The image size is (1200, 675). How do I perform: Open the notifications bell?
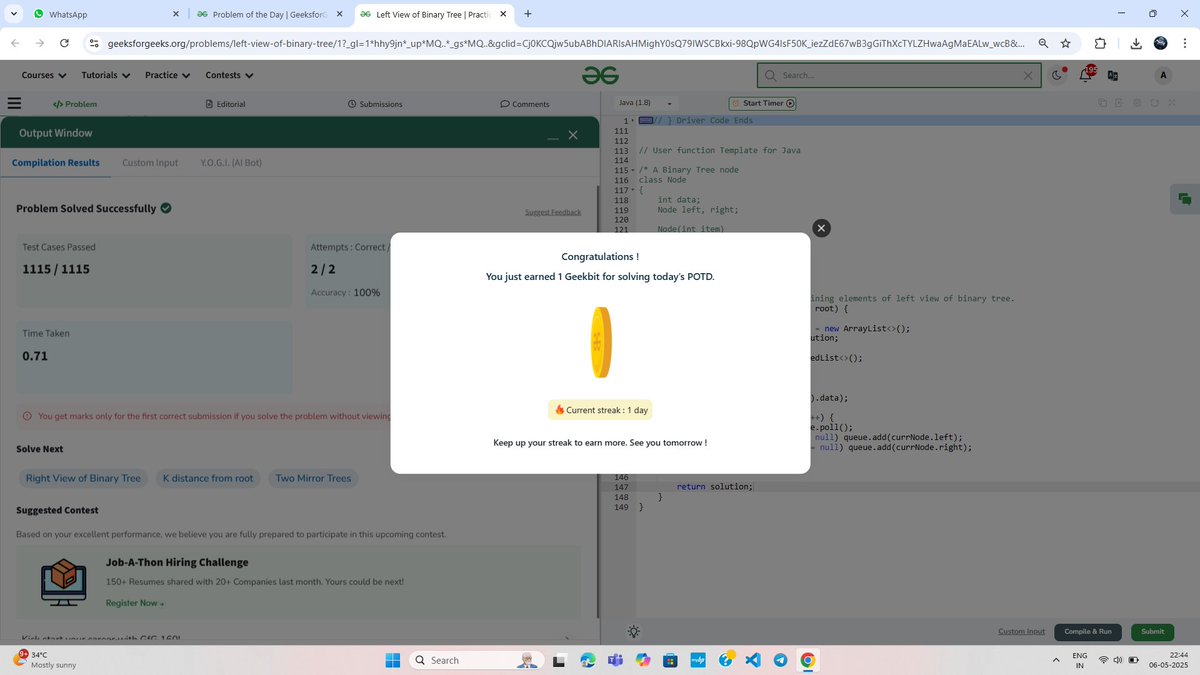click(x=1085, y=75)
